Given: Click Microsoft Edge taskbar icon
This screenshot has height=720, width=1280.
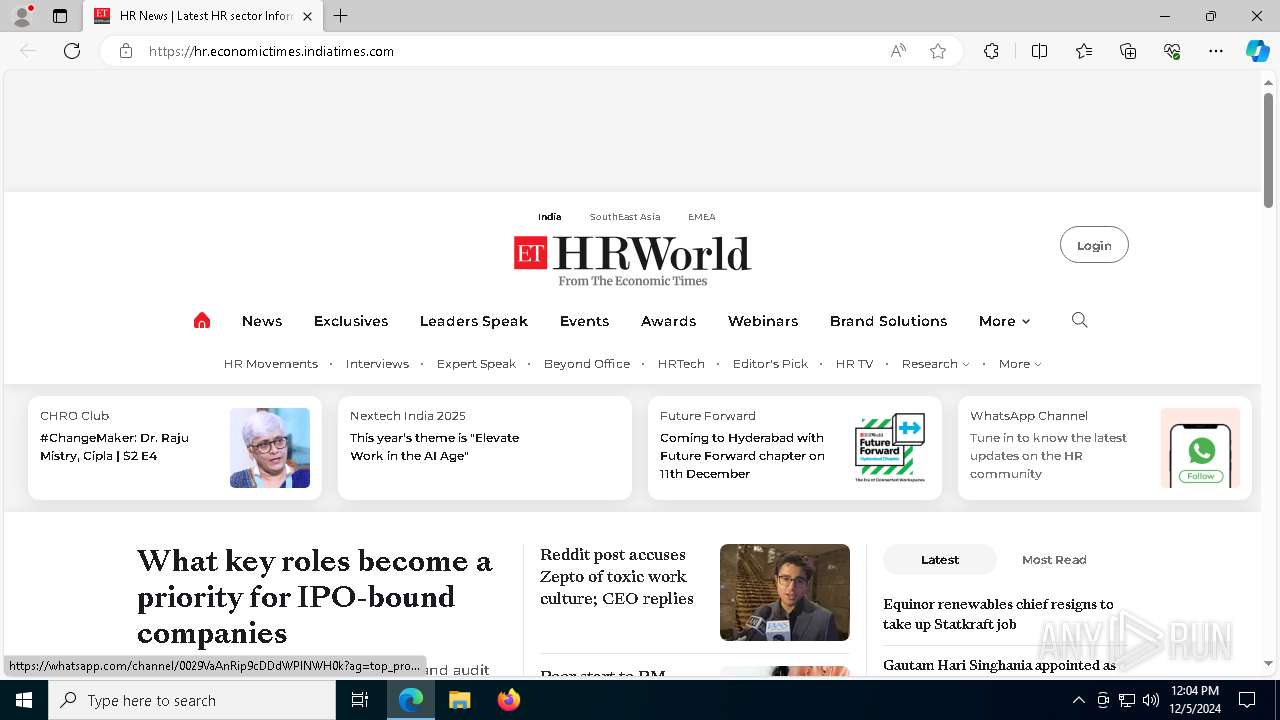Looking at the screenshot, I should [x=411, y=700].
